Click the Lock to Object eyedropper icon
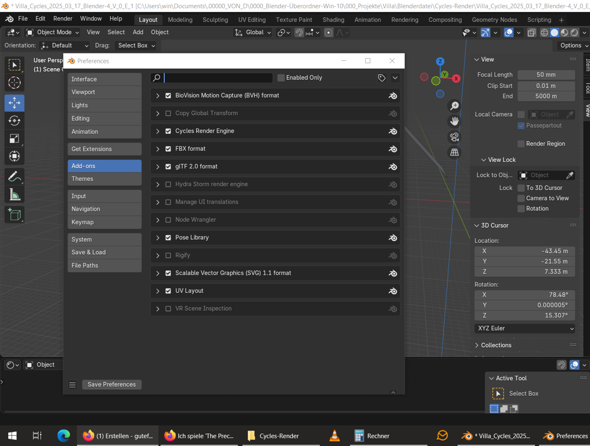The width and height of the screenshot is (590, 446). click(x=570, y=175)
